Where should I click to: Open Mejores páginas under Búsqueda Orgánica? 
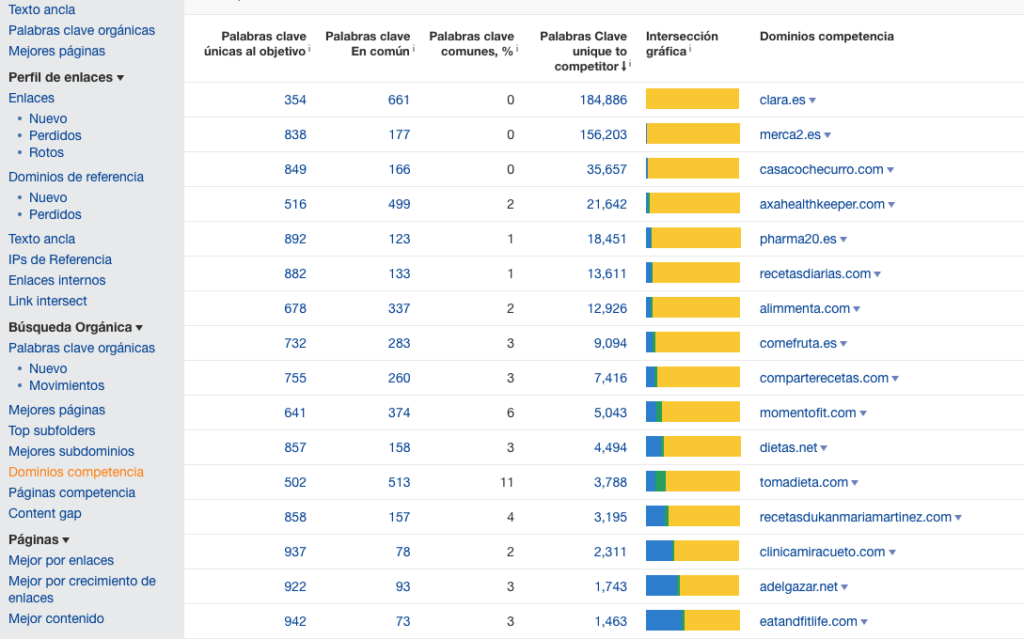(x=57, y=410)
